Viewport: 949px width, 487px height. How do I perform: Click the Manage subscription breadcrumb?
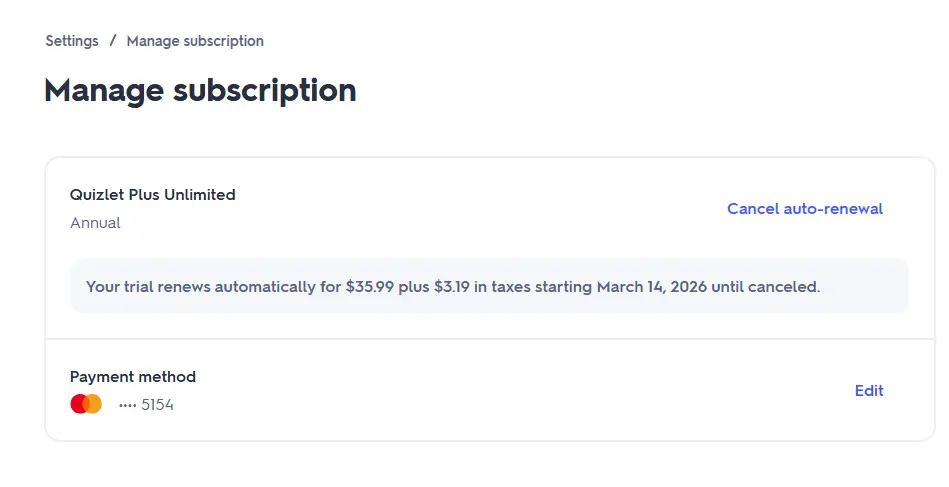point(195,41)
